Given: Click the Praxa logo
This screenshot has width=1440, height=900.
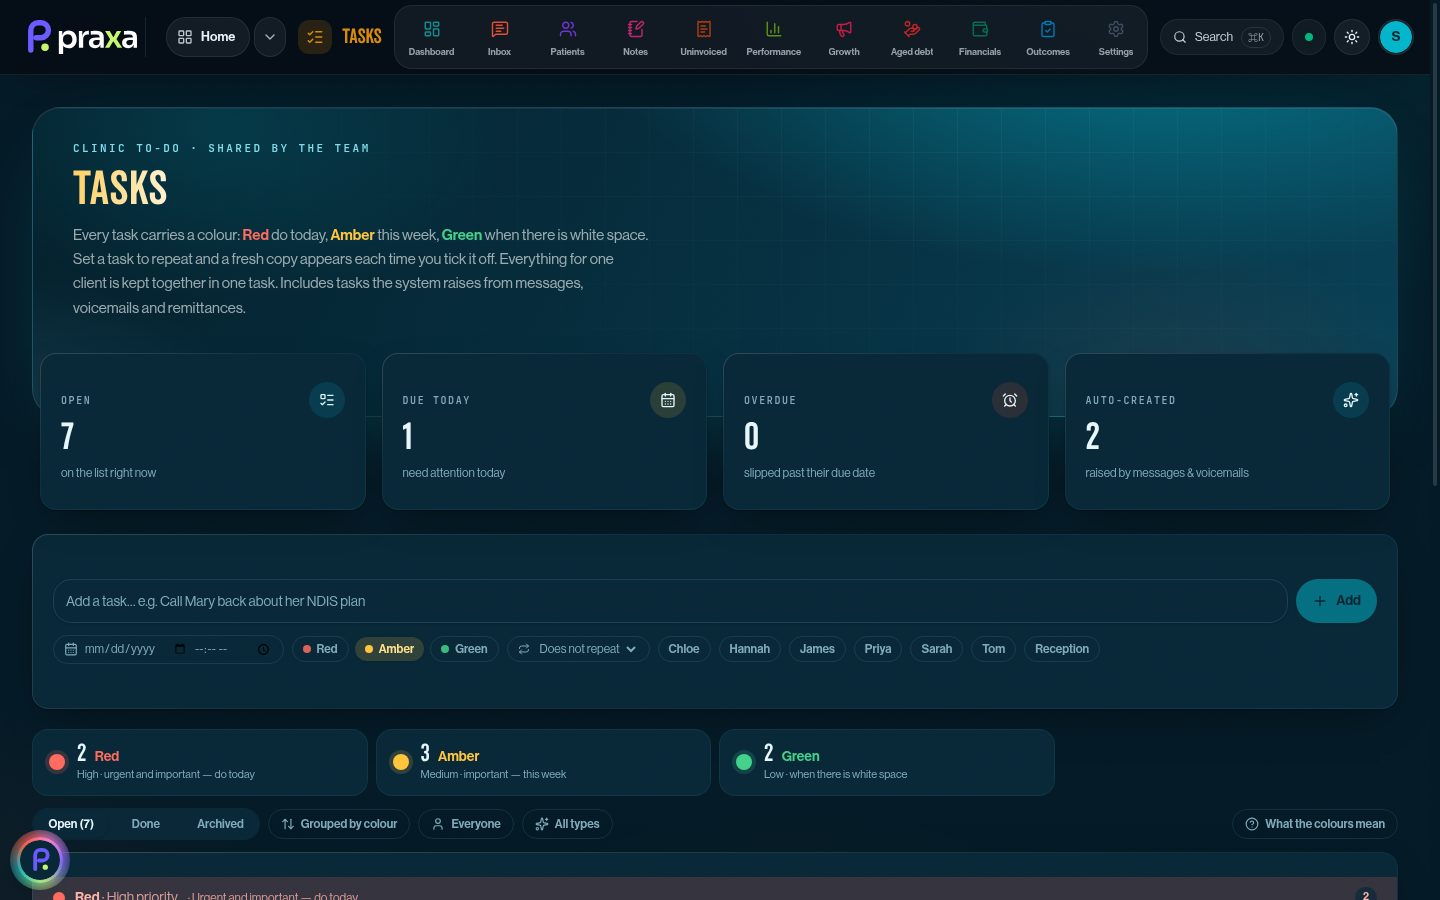Looking at the screenshot, I should click(82, 37).
